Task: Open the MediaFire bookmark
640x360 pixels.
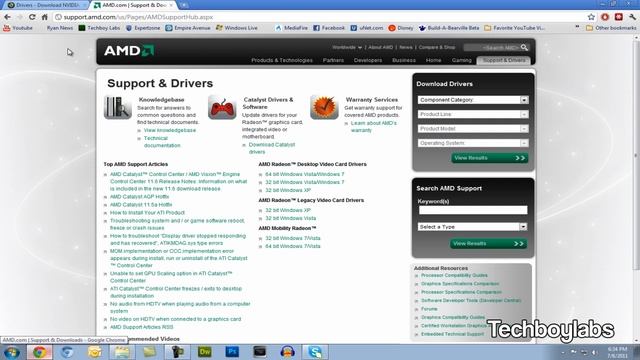Action: click(x=291, y=28)
